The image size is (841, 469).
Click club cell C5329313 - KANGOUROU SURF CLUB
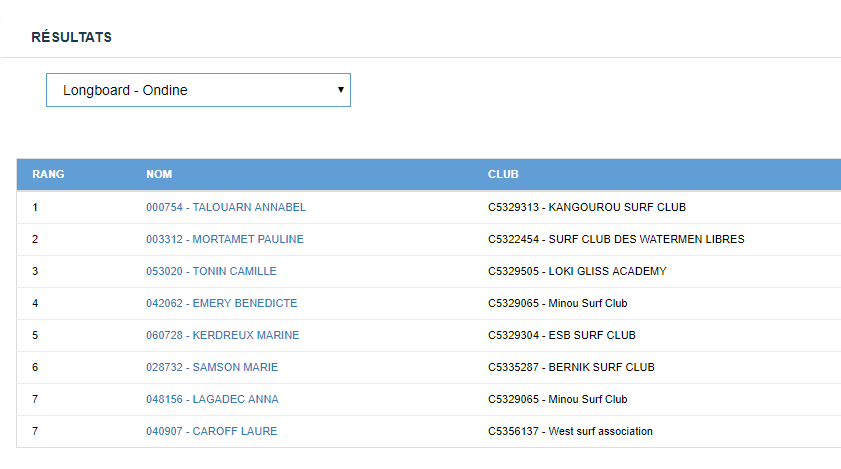(587, 207)
